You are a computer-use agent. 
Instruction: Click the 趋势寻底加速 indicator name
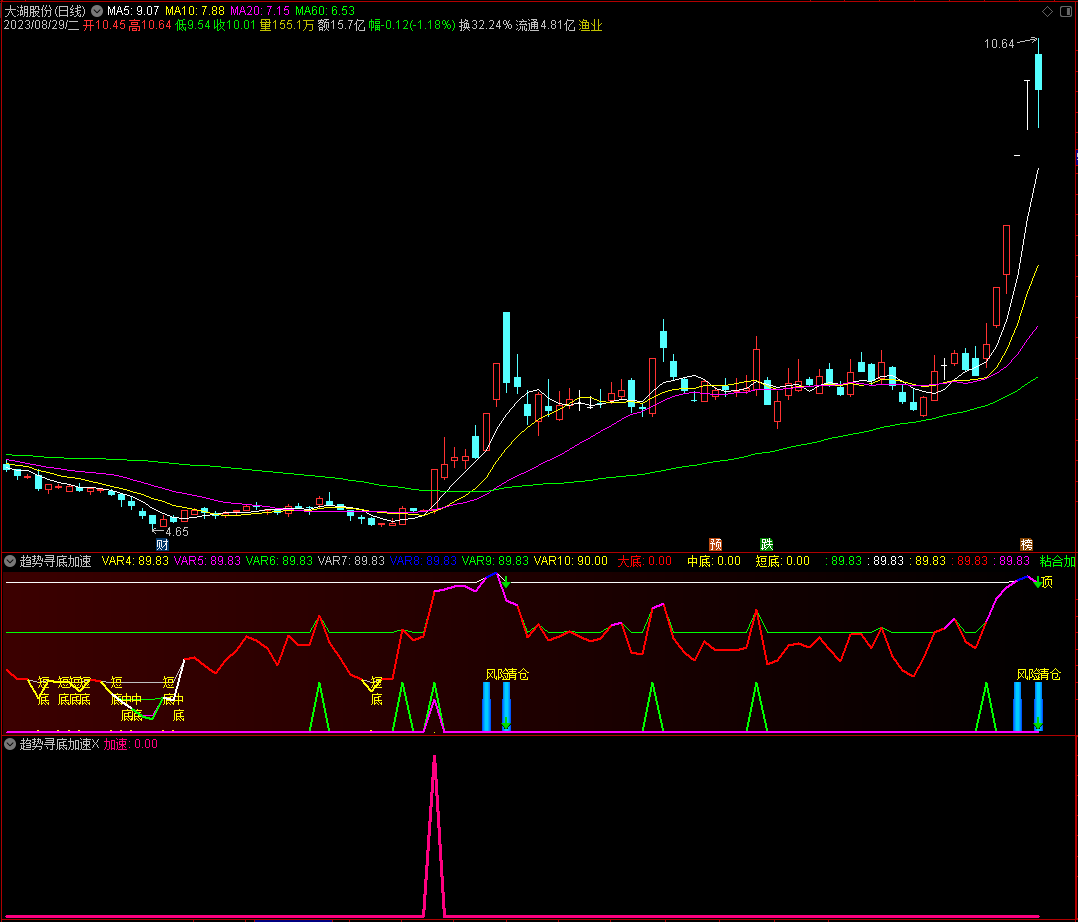(x=56, y=561)
